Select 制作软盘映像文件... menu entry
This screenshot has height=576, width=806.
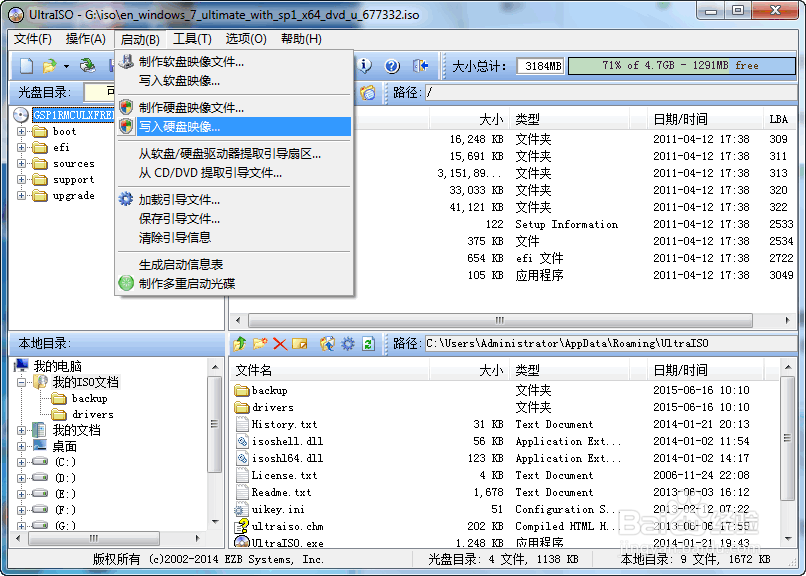(234, 62)
